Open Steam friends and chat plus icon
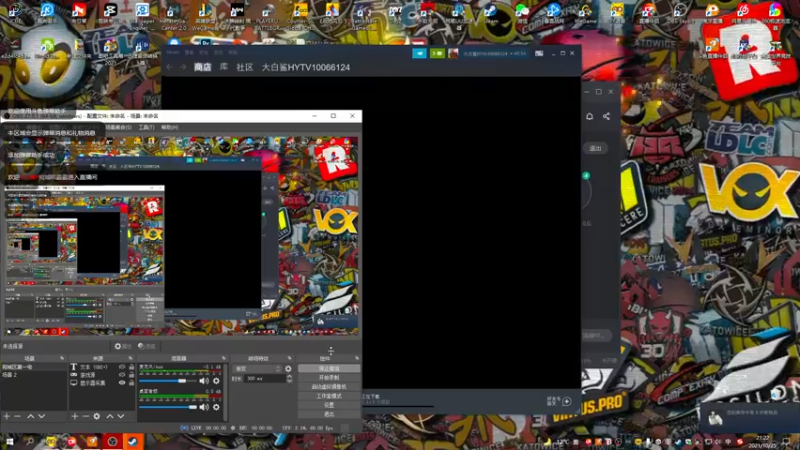 point(567,402)
